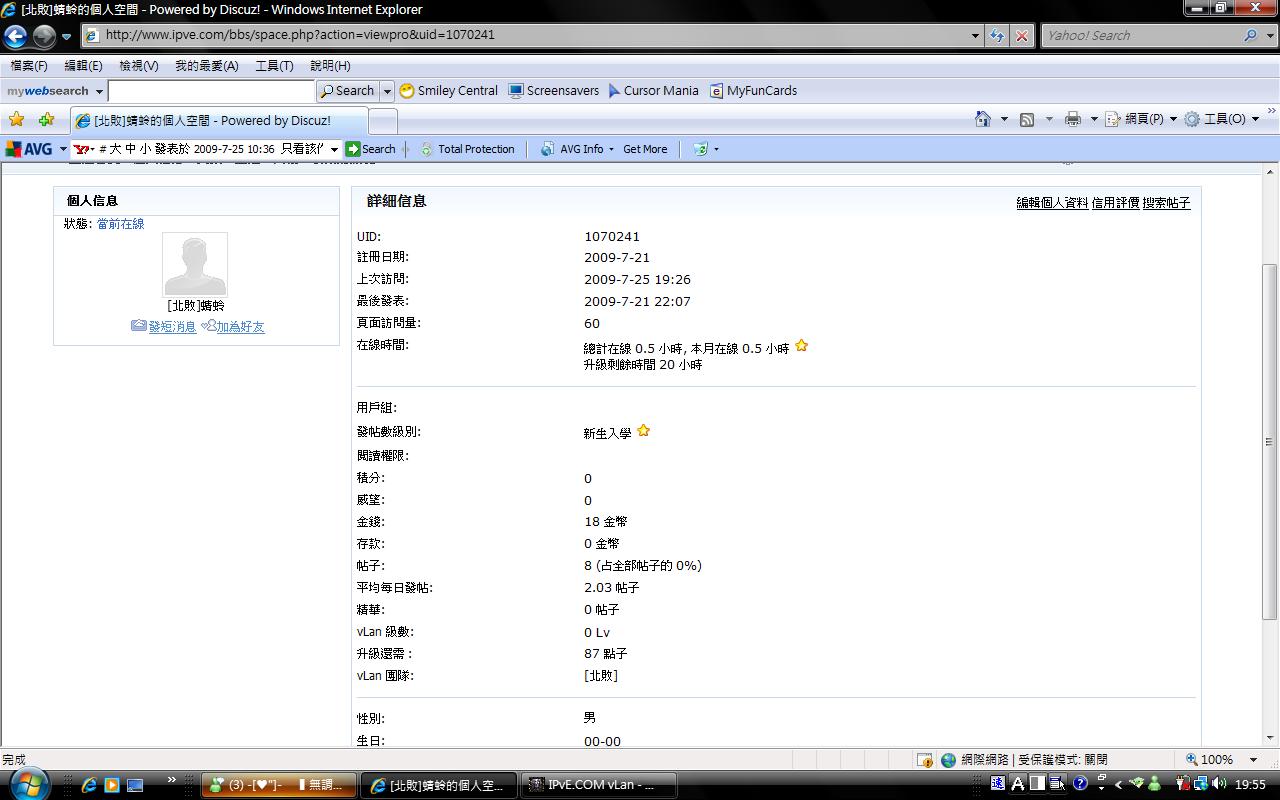Image resolution: width=1280 pixels, height=800 pixels.
Task: Click the Refresh button beside address bar
Action: click(997, 35)
